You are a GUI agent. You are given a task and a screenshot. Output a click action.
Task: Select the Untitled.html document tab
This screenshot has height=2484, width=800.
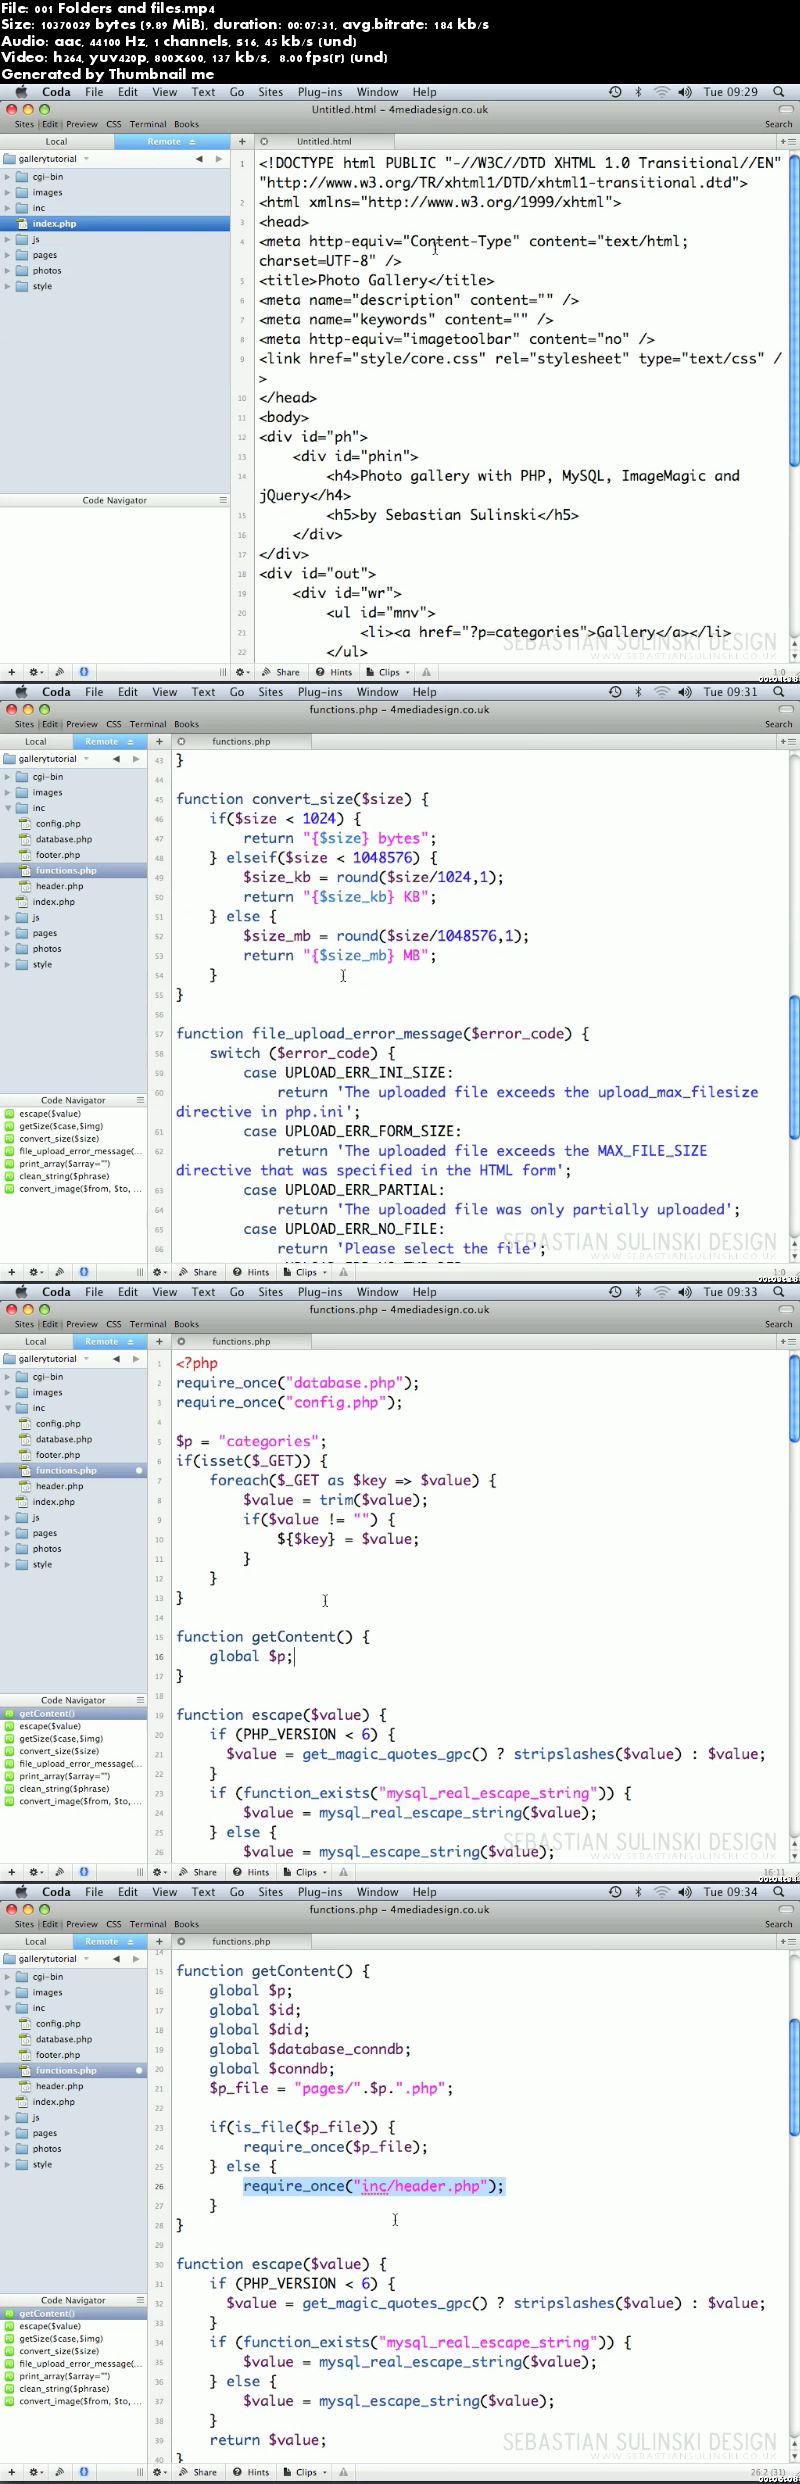[x=324, y=142]
